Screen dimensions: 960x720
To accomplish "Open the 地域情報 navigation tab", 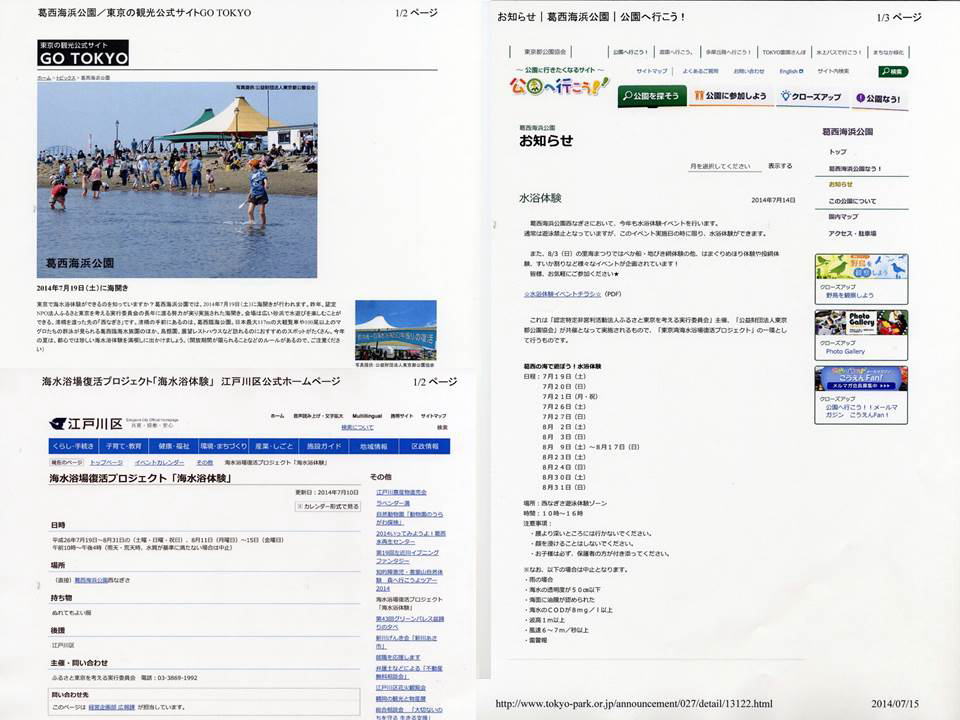I will [x=373, y=446].
